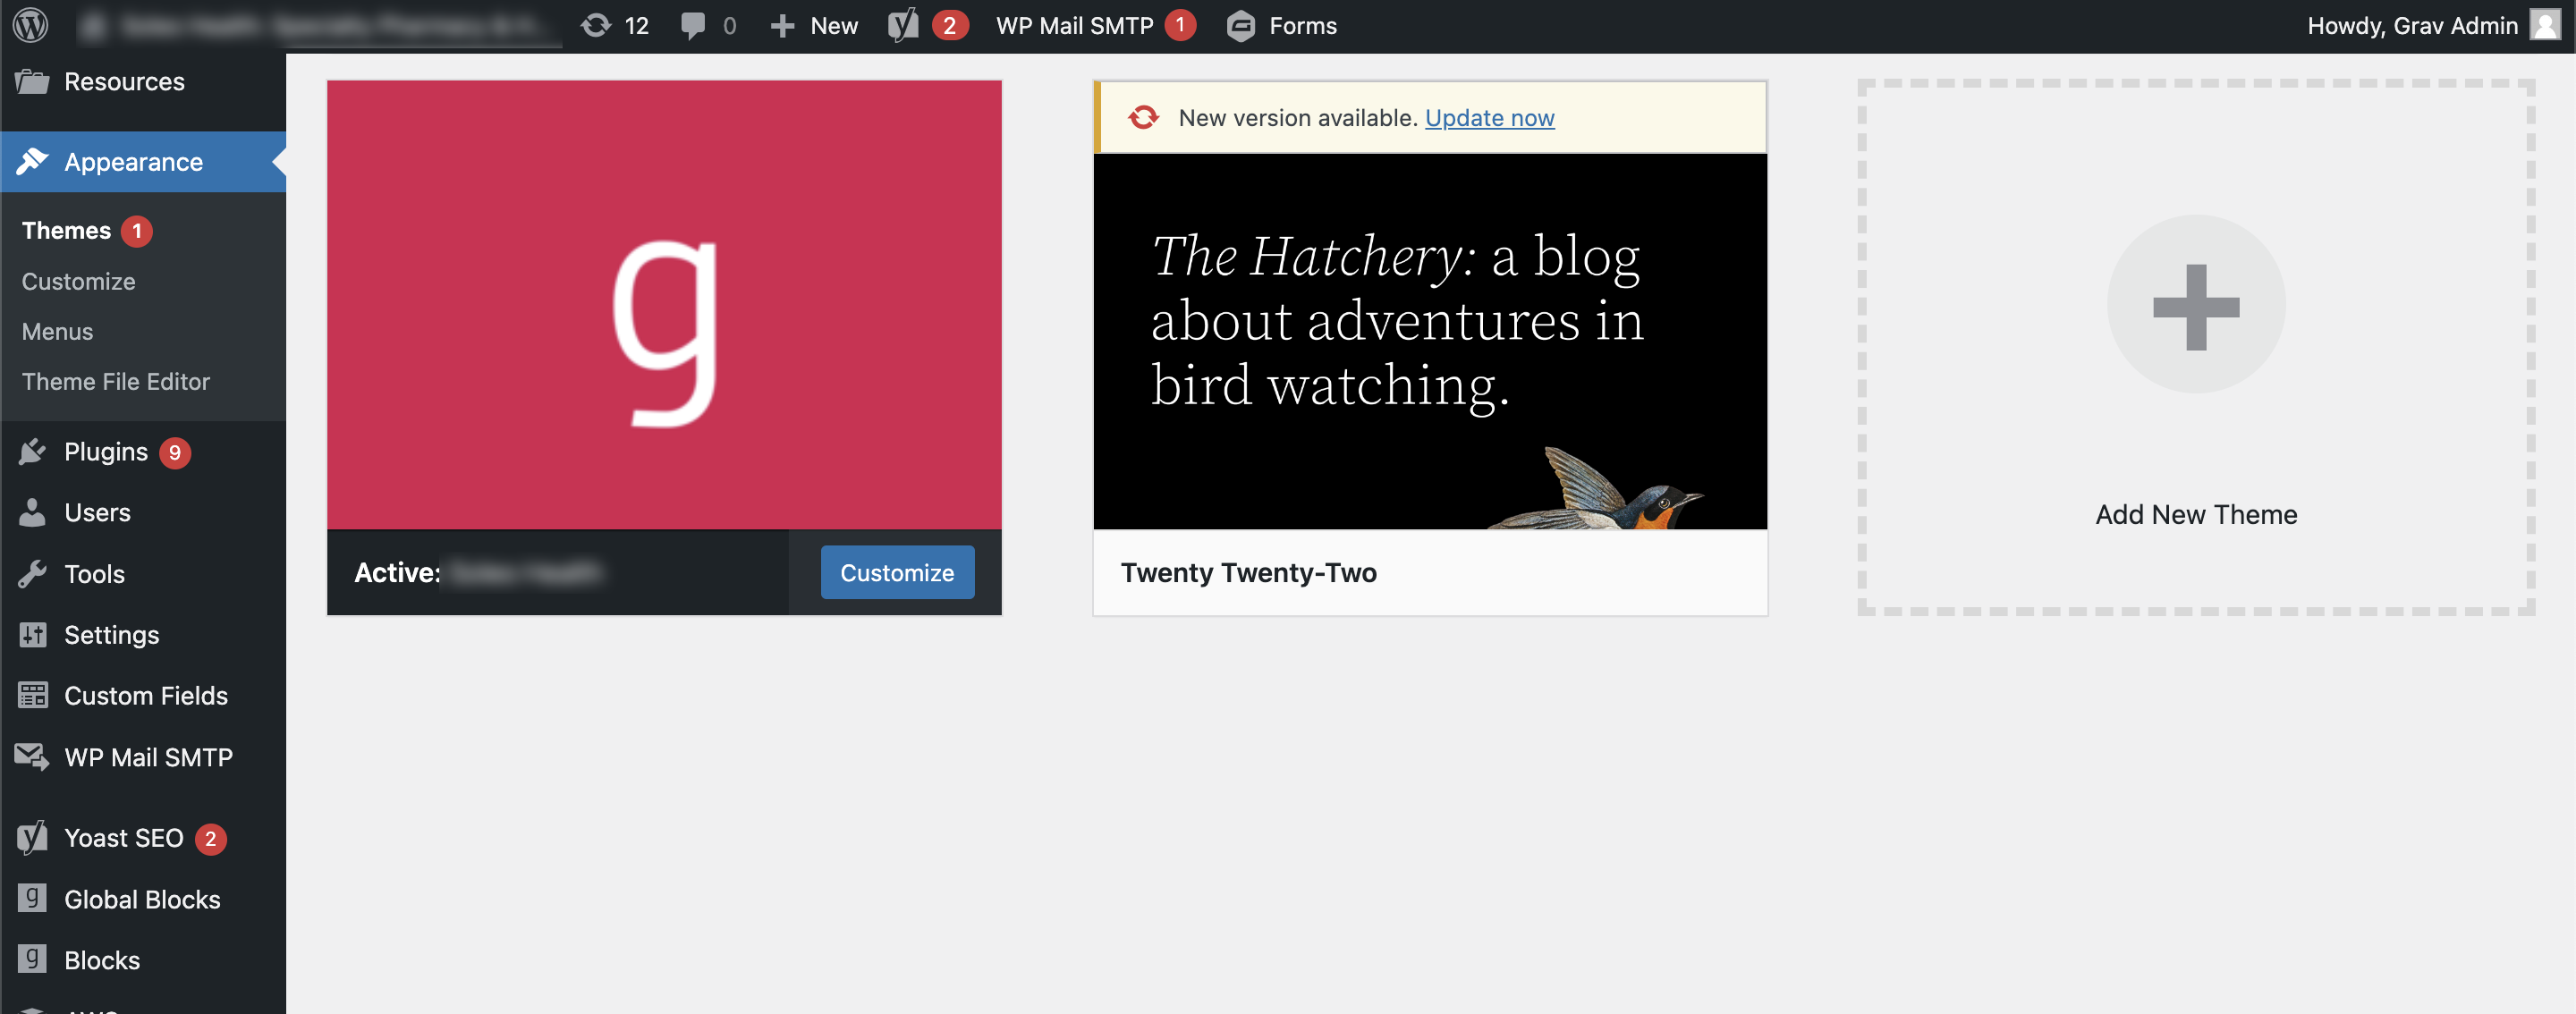
Task: Click the Plugins badge showing 9
Action: pos(175,453)
